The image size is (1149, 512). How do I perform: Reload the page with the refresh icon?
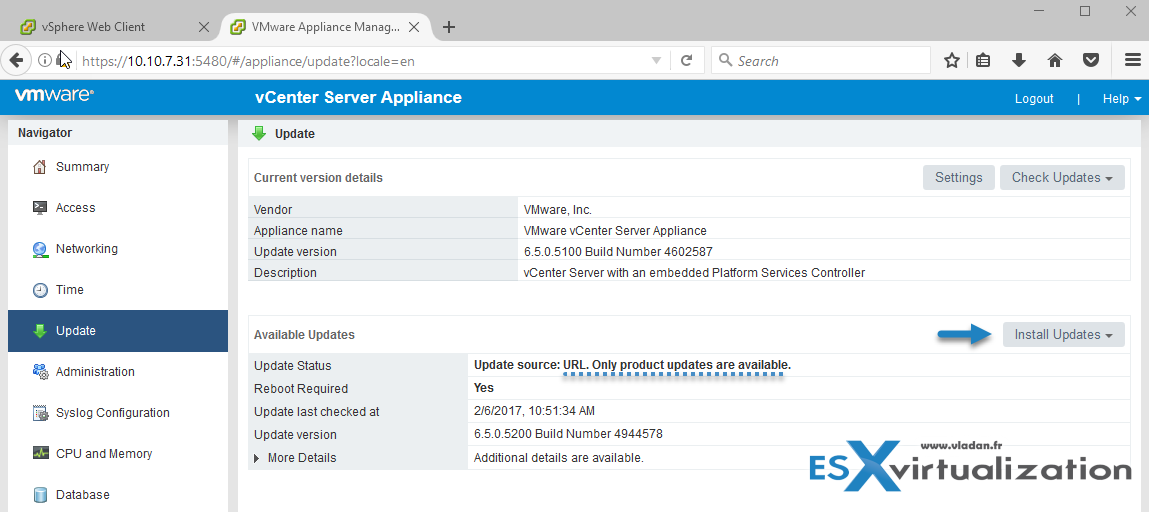(x=687, y=61)
